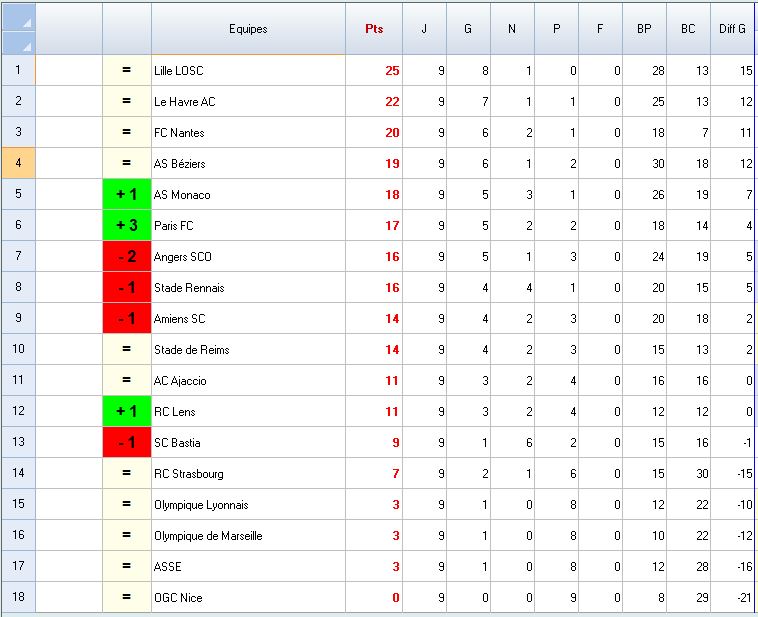
Task: Select the Equipes column header
Action: tap(248, 29)
